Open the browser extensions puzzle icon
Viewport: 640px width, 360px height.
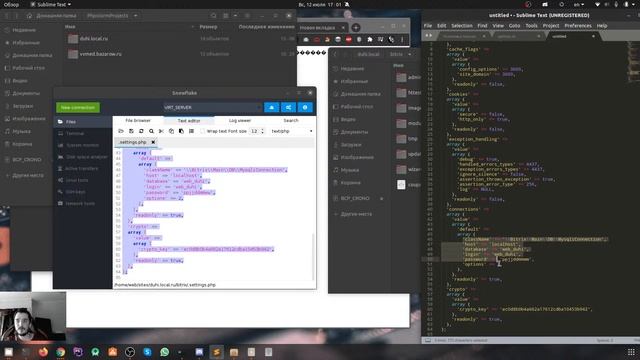[370, 40]
